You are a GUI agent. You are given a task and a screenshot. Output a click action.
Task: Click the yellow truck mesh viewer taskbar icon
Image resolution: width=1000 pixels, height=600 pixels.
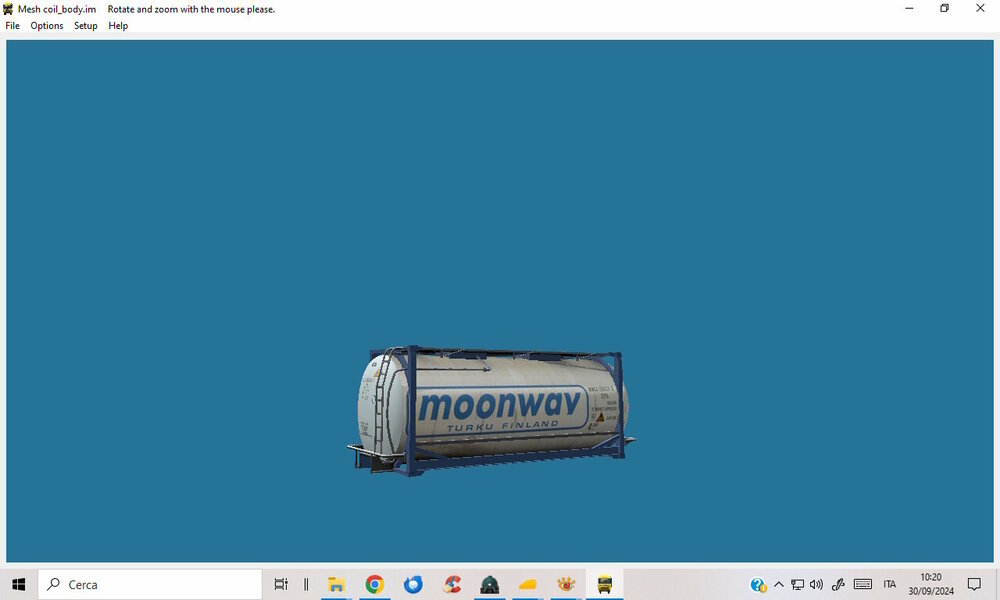[x=605, y=584]
